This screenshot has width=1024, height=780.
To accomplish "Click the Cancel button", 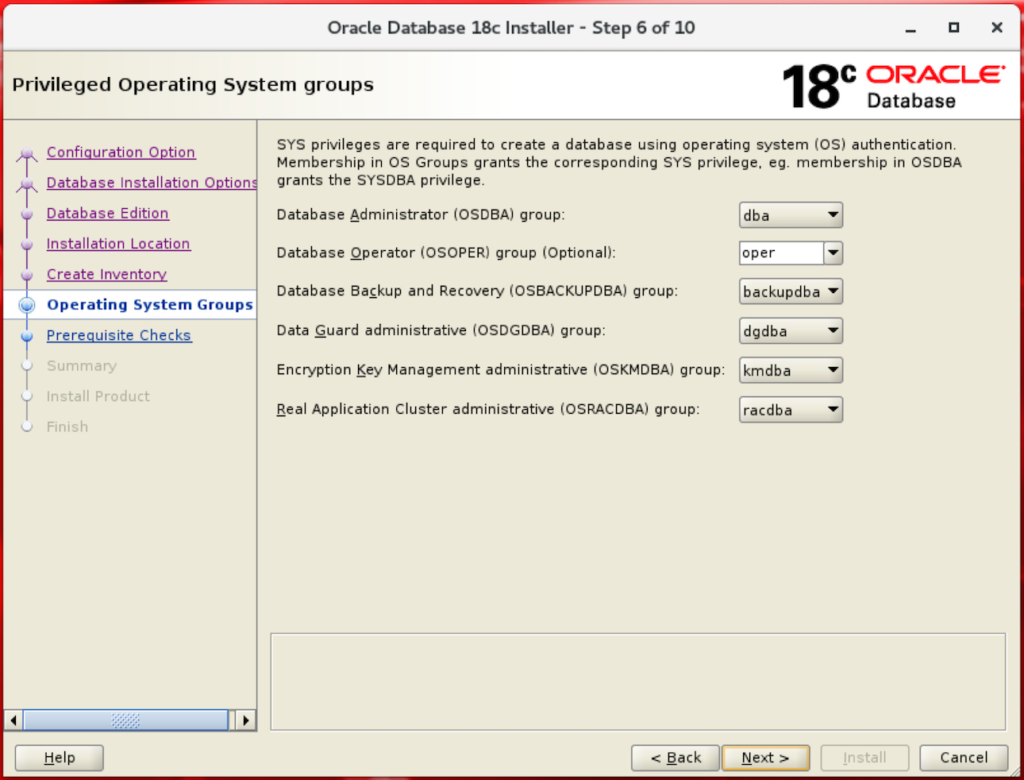I will pyautogui.click(x=963, y=758).
